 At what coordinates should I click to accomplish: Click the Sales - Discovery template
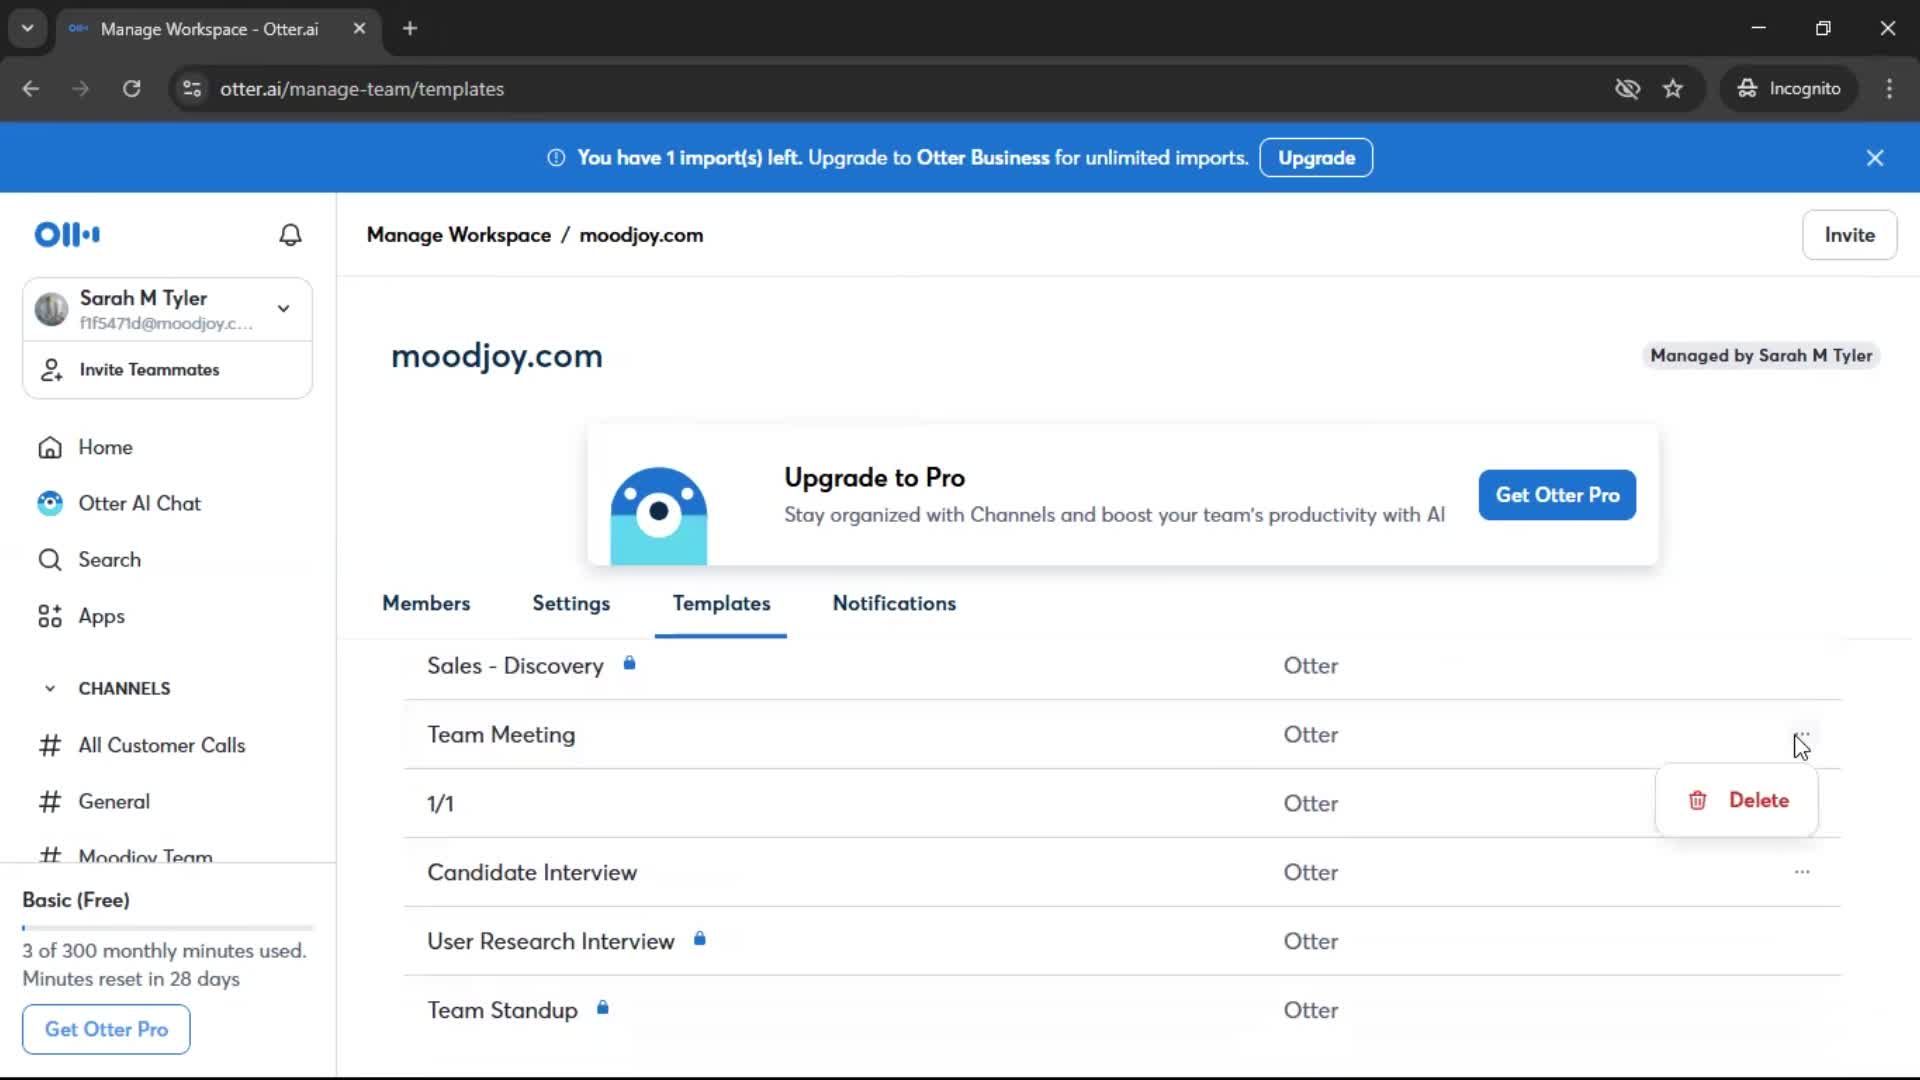coord(515,666)
